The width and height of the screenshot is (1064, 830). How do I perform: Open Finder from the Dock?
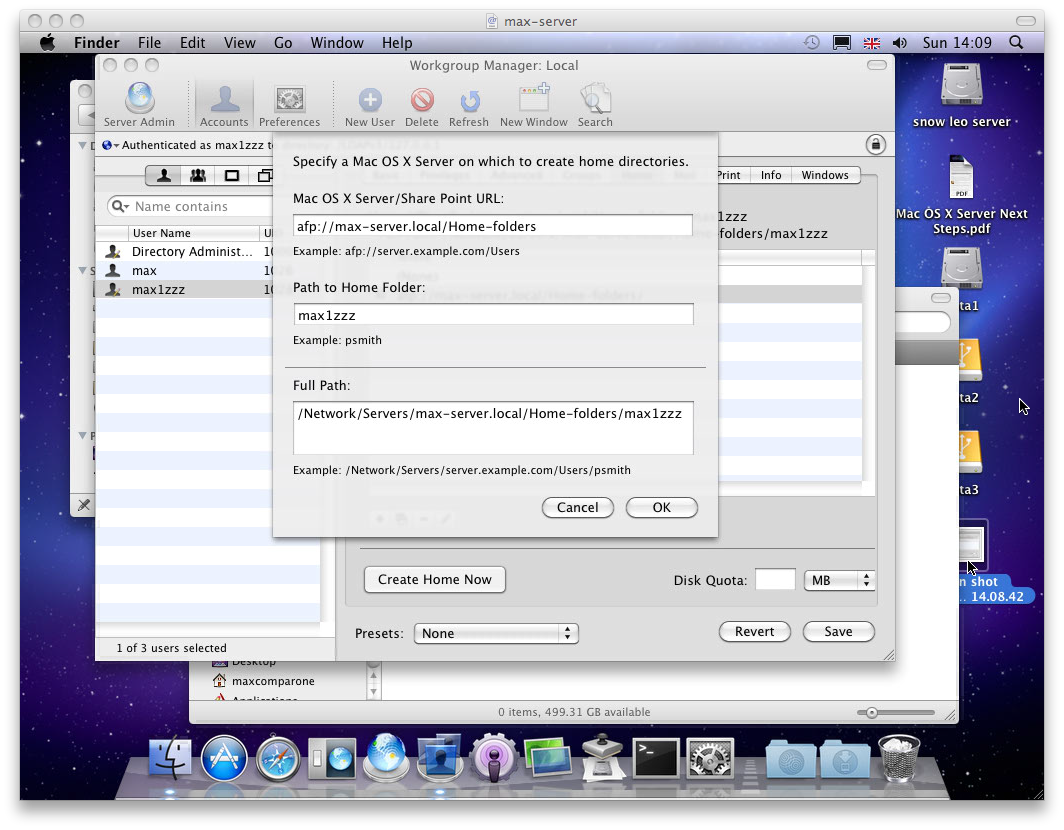(170, 757)
